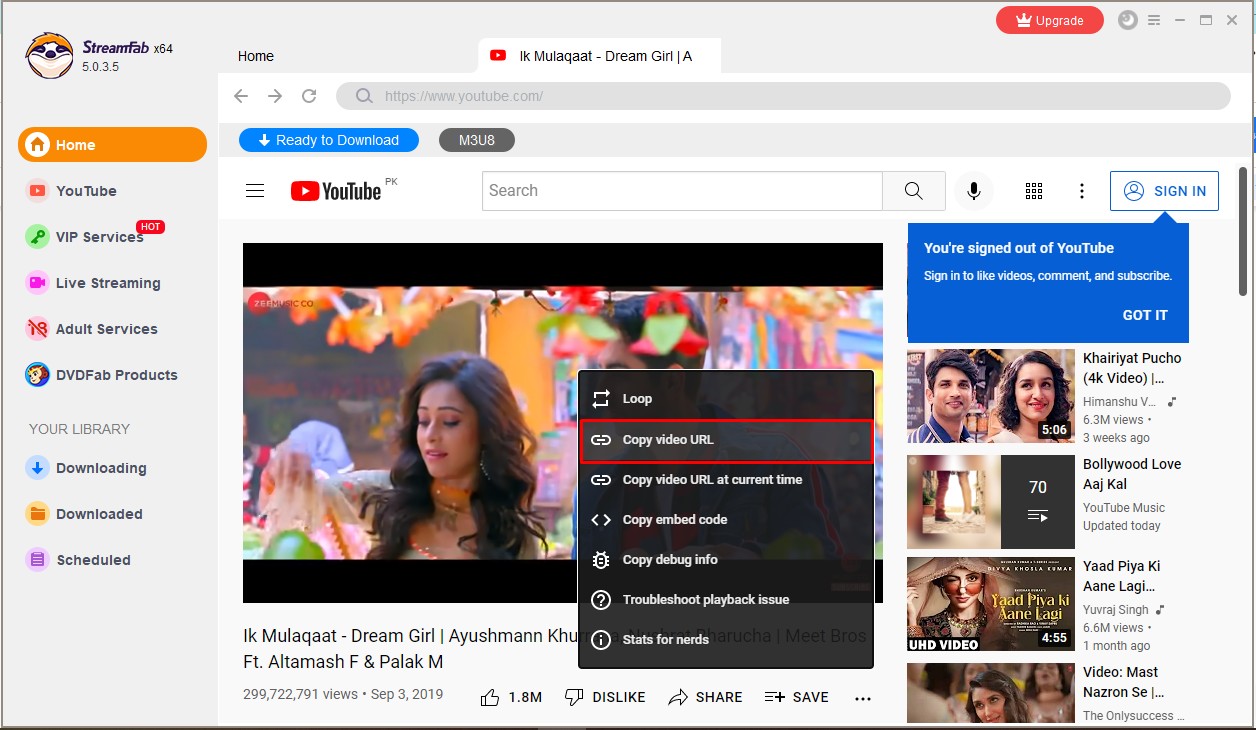Viewport: 1256px width, 730px height.
Task: Choose Copy embed code
Action: [726, 520]
